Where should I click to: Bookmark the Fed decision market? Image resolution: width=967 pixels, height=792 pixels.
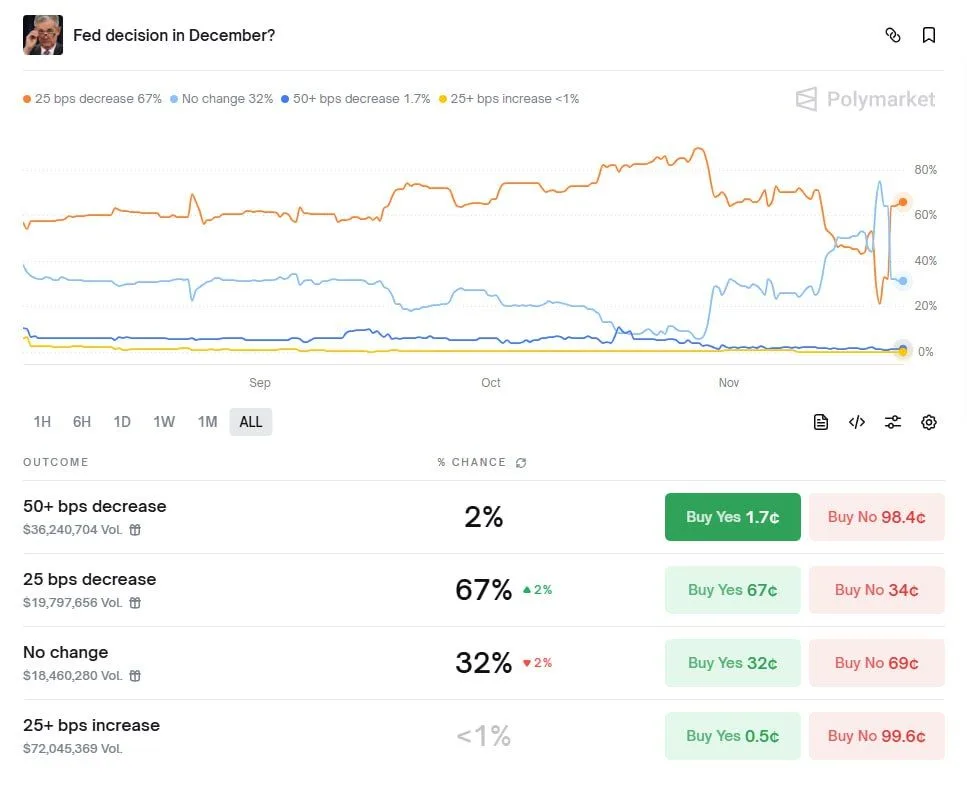point(929,36)
